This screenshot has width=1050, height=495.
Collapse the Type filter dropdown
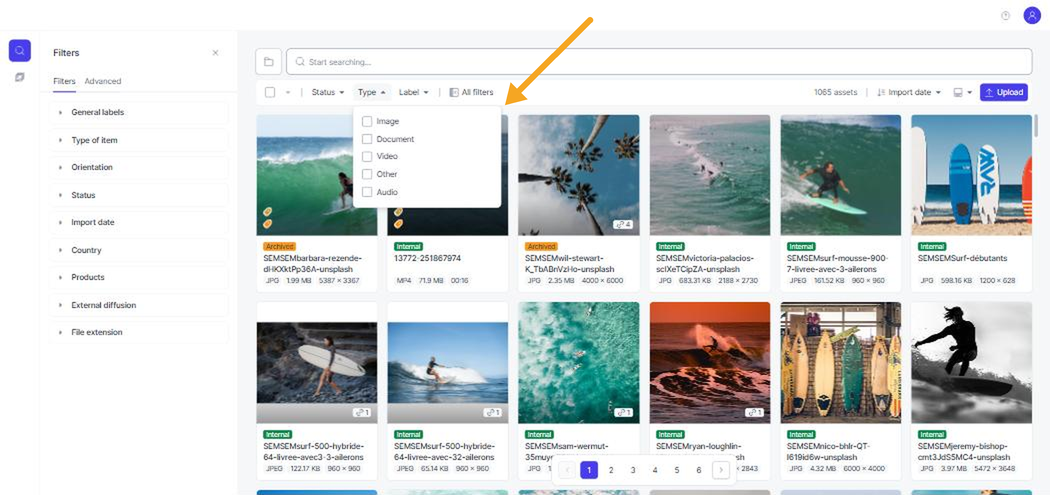[x=372, y=92]
